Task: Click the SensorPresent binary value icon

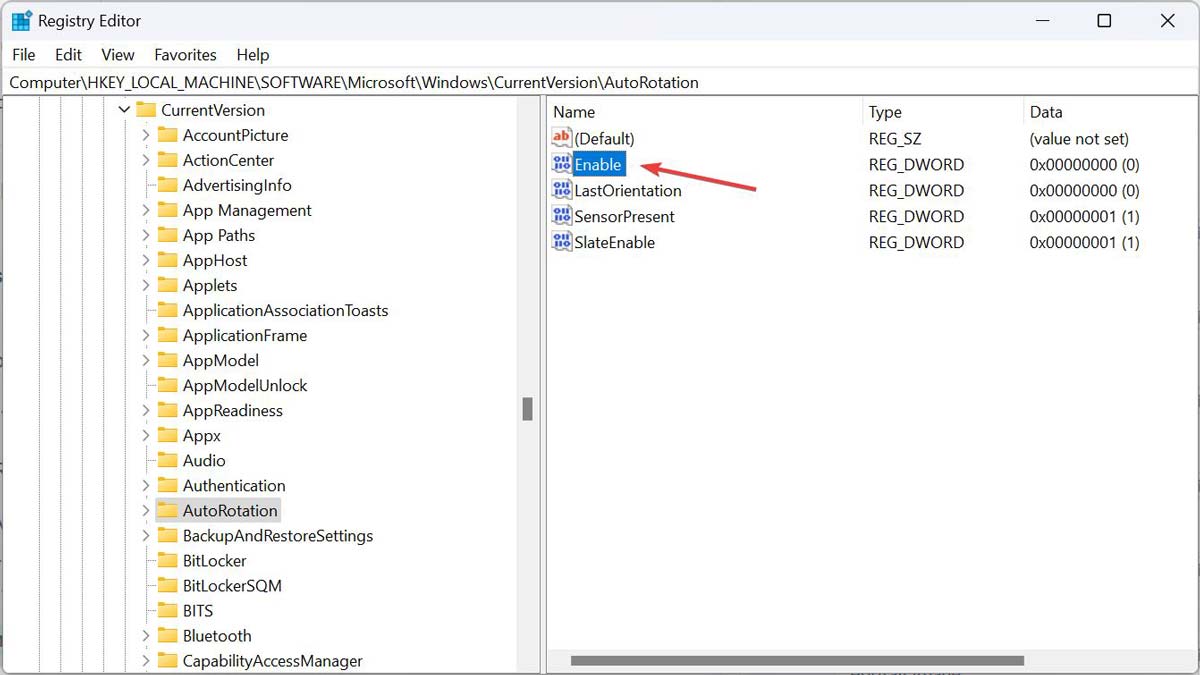Action: point(561,217)
